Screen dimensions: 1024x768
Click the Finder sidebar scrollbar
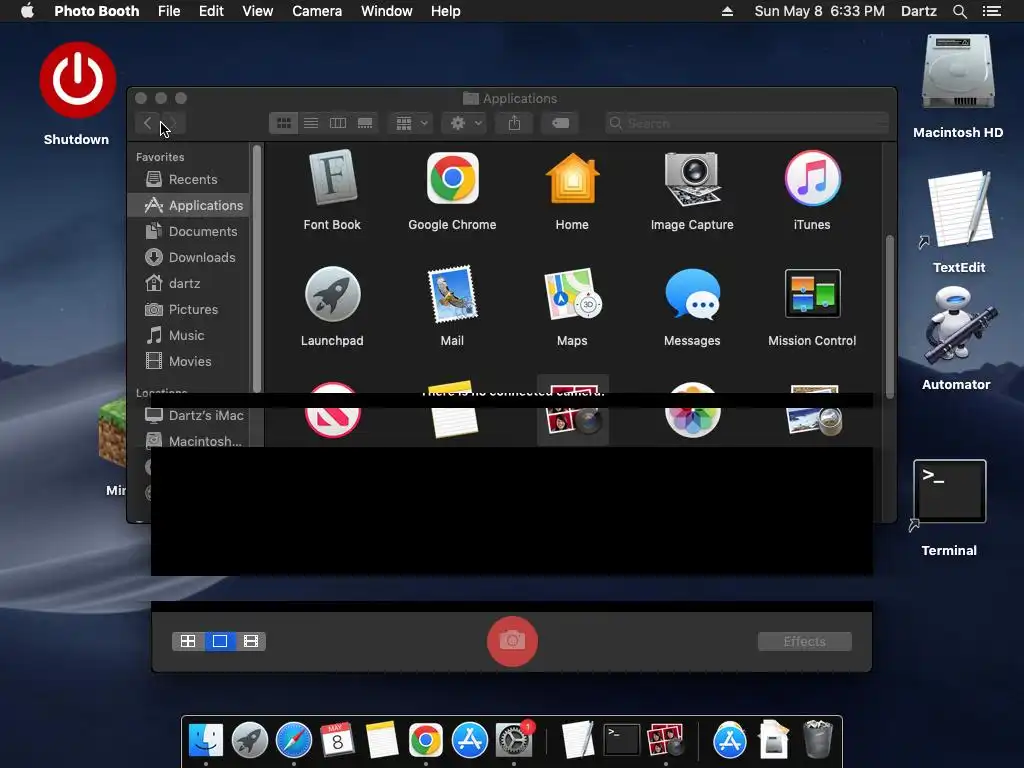tap(257, 269)
